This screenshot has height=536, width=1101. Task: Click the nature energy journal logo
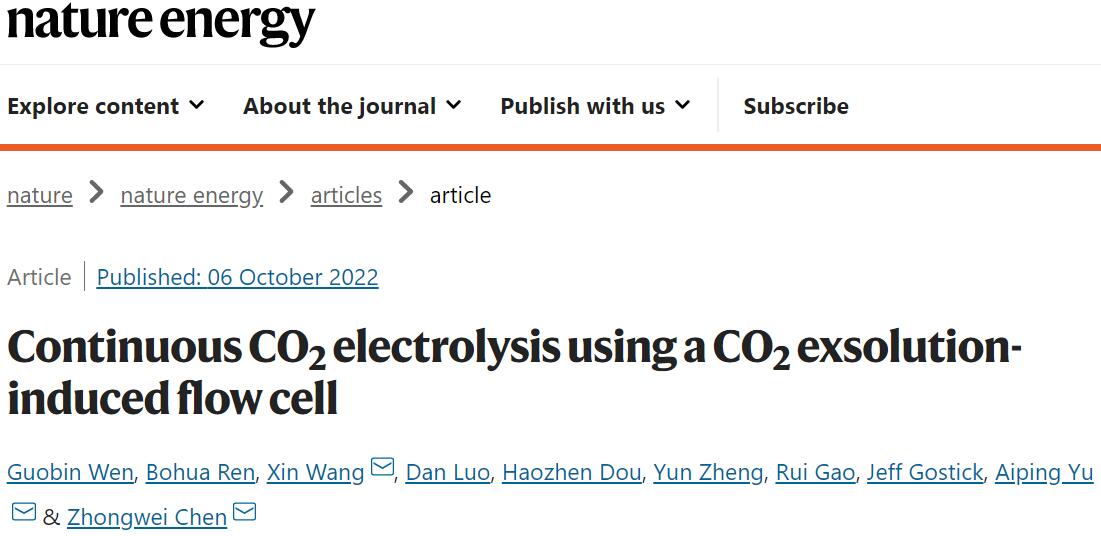pos(161,22)
